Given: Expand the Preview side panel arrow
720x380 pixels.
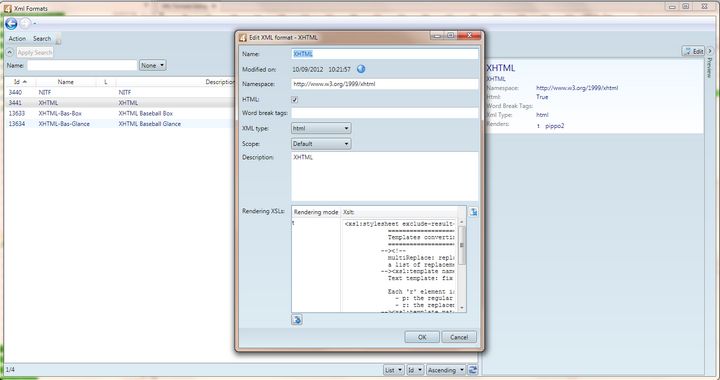Looking at the screenshot, I should (710, 51).
